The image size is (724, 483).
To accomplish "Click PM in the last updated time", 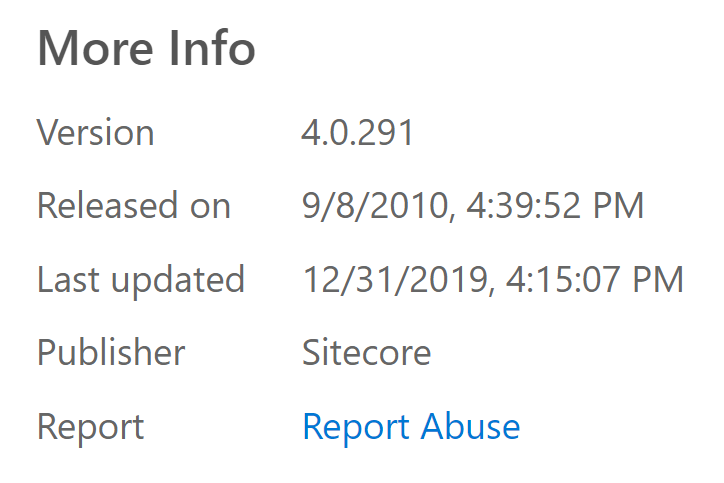I will tap(659, 280).
